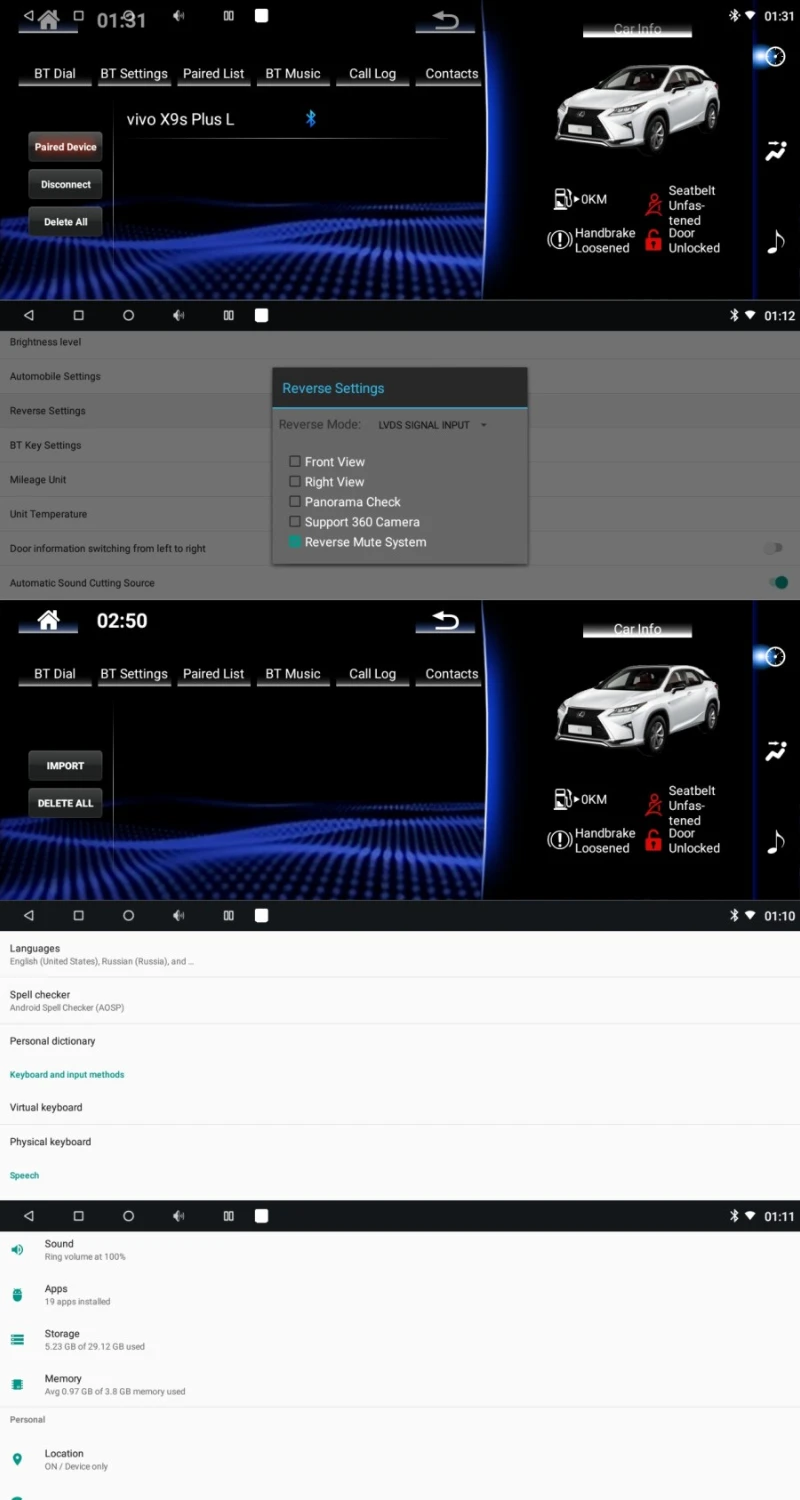Viewport: 800px width, 1500px height.
Task: Select paired device vivo X9s Plus L
Action: 180,120
